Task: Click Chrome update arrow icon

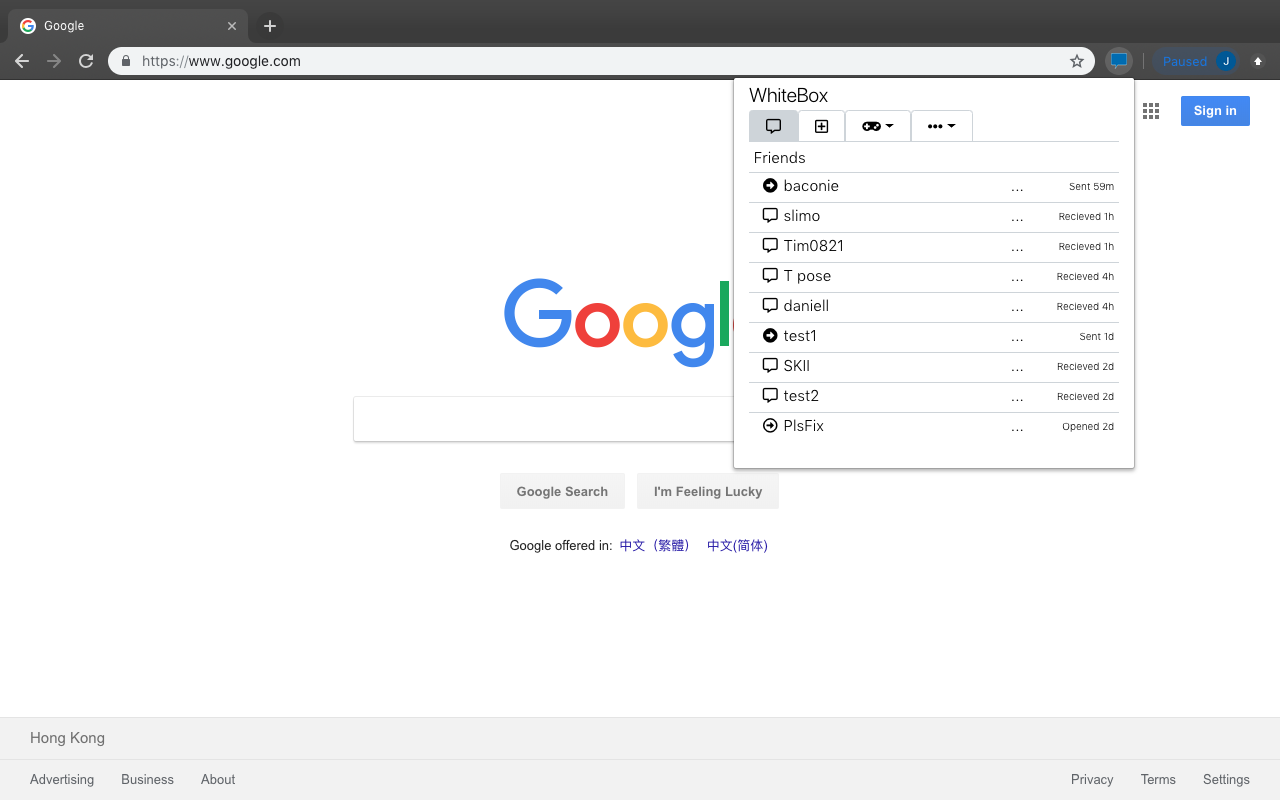Action: [x=1258, y=61]
